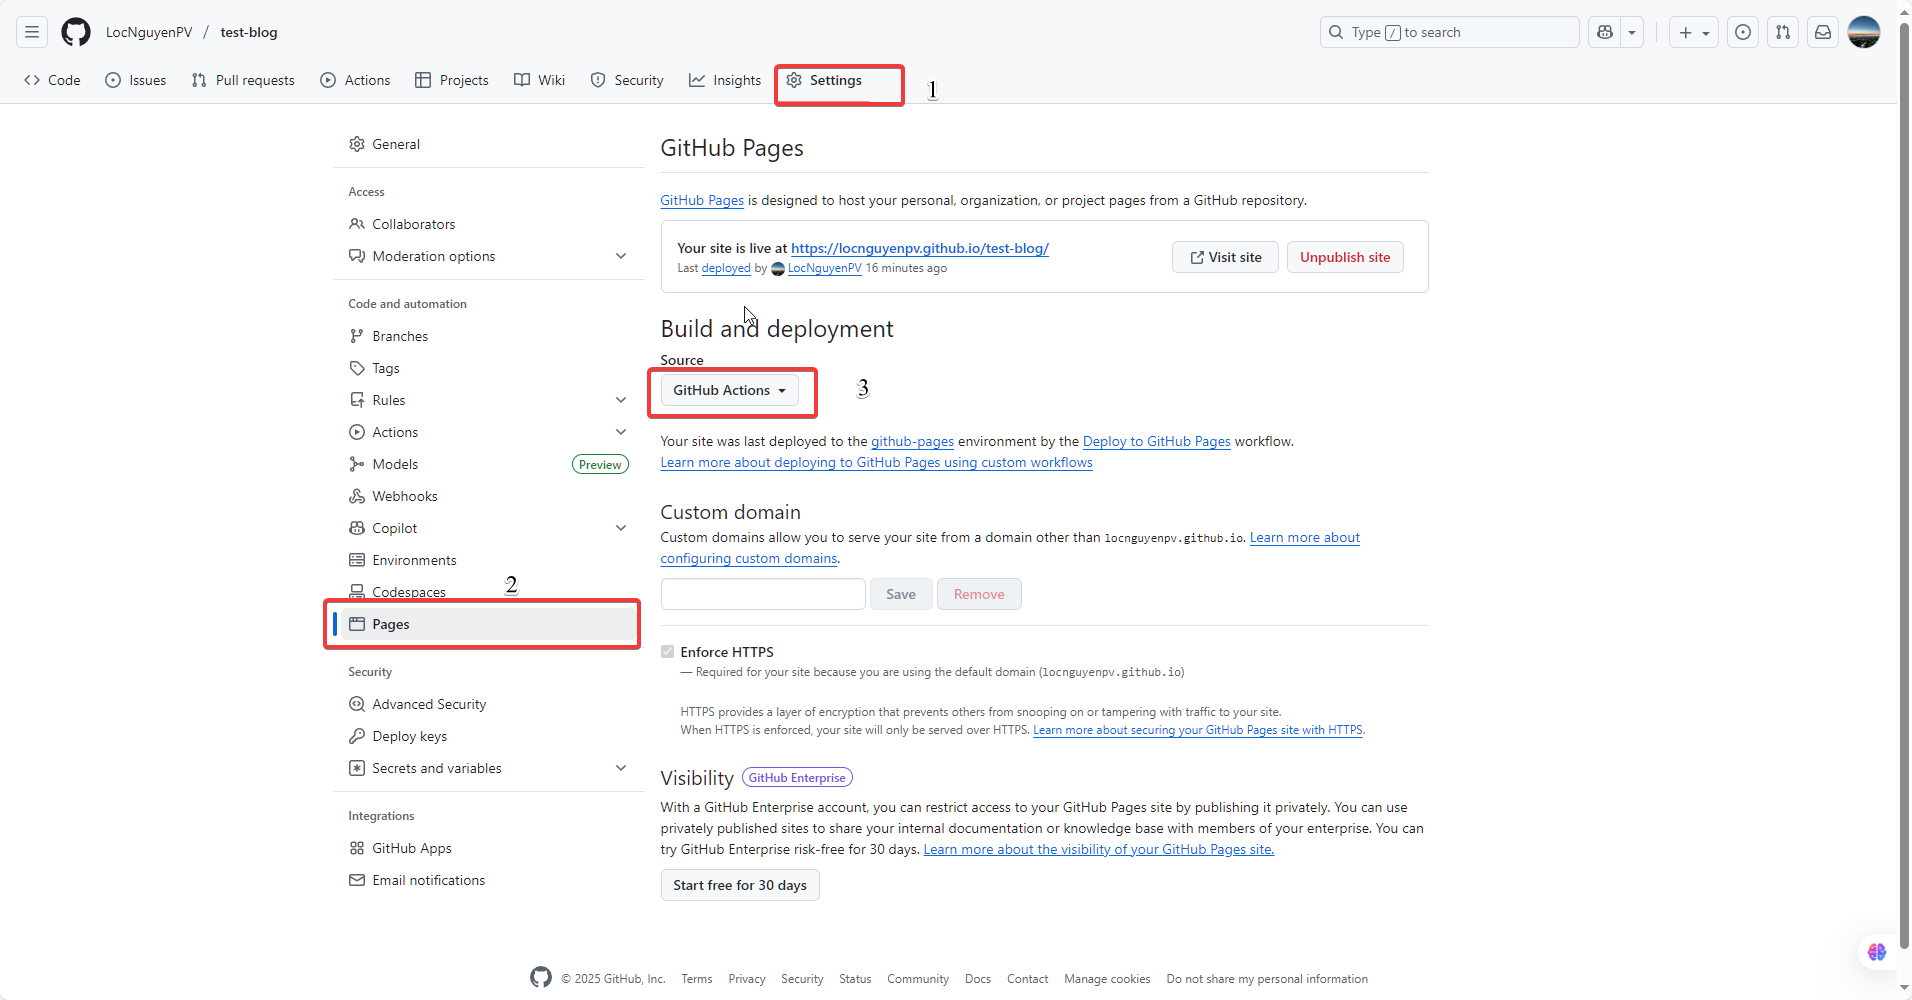Image resolution: width=1912 pixels, height=1000 pixels.
Task: Open the create new plus dropdown
Action: click(x=1693, y=32)
